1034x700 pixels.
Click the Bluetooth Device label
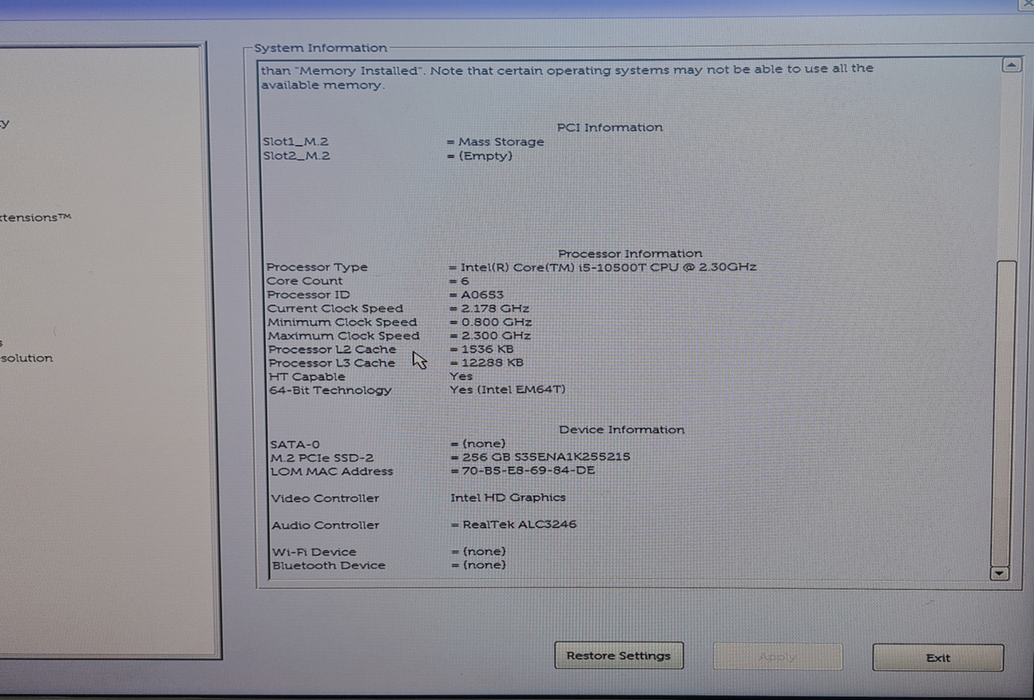pyautogui.click(x=328, y=566)
